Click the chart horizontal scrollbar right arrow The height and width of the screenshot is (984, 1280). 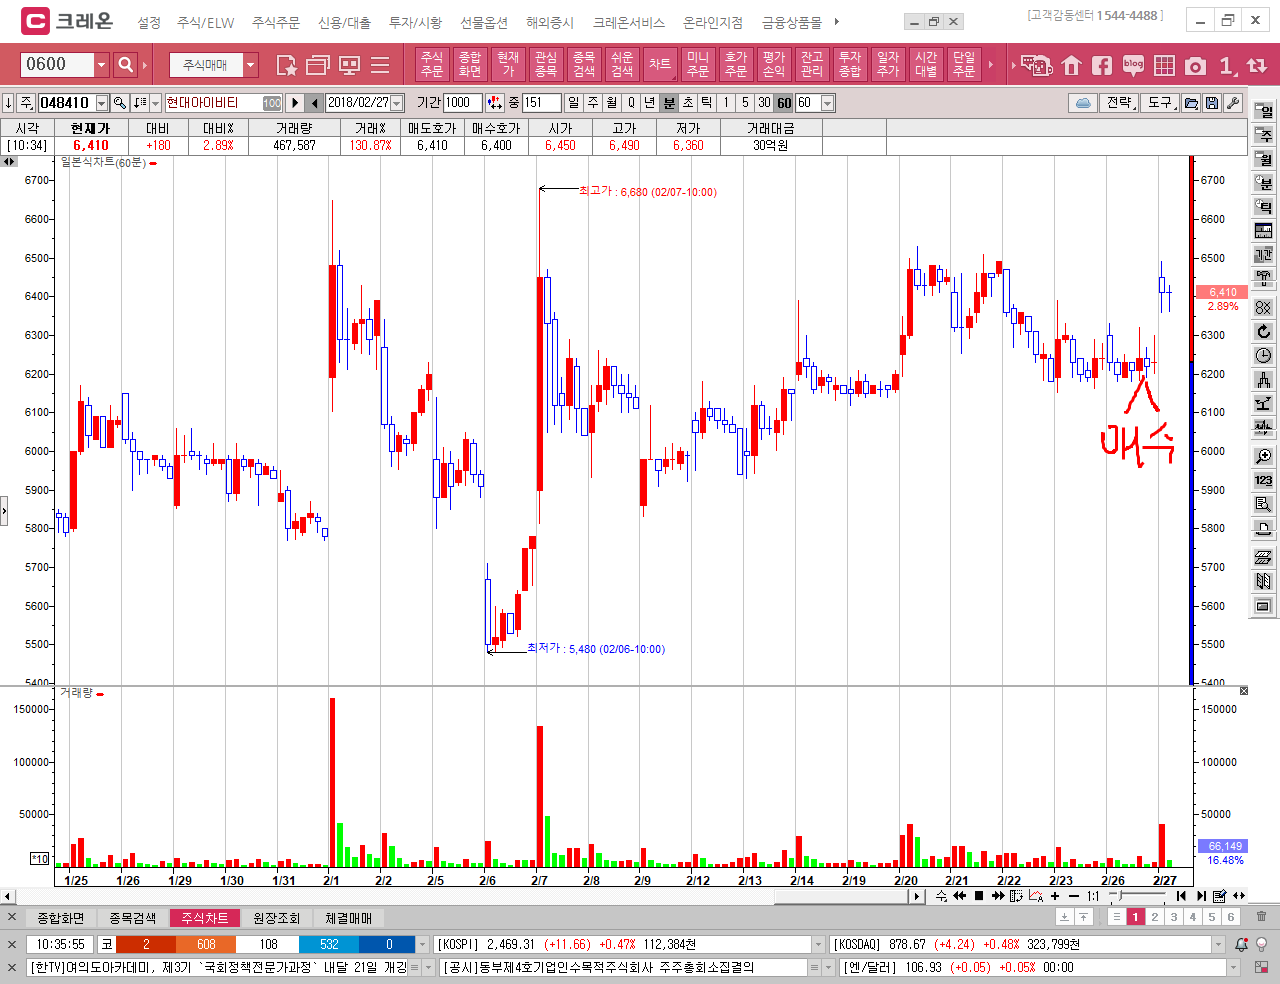pyautogui.click(x=917, y=896)
